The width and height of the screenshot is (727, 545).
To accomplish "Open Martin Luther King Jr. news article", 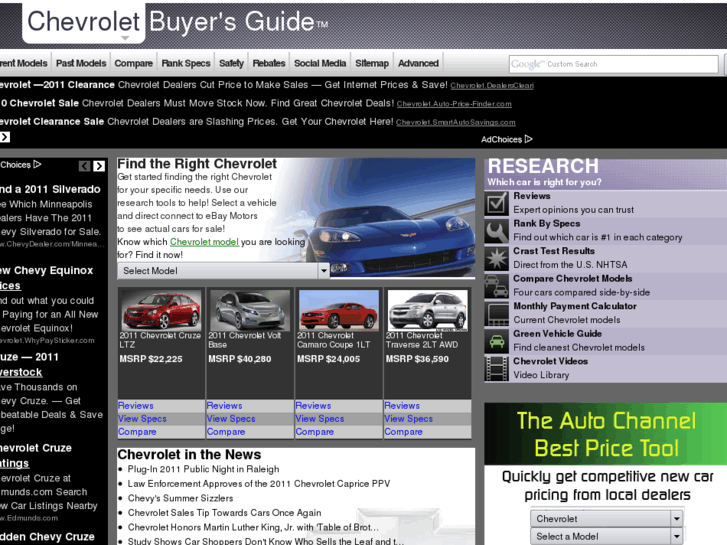I will tap(253, 527).
